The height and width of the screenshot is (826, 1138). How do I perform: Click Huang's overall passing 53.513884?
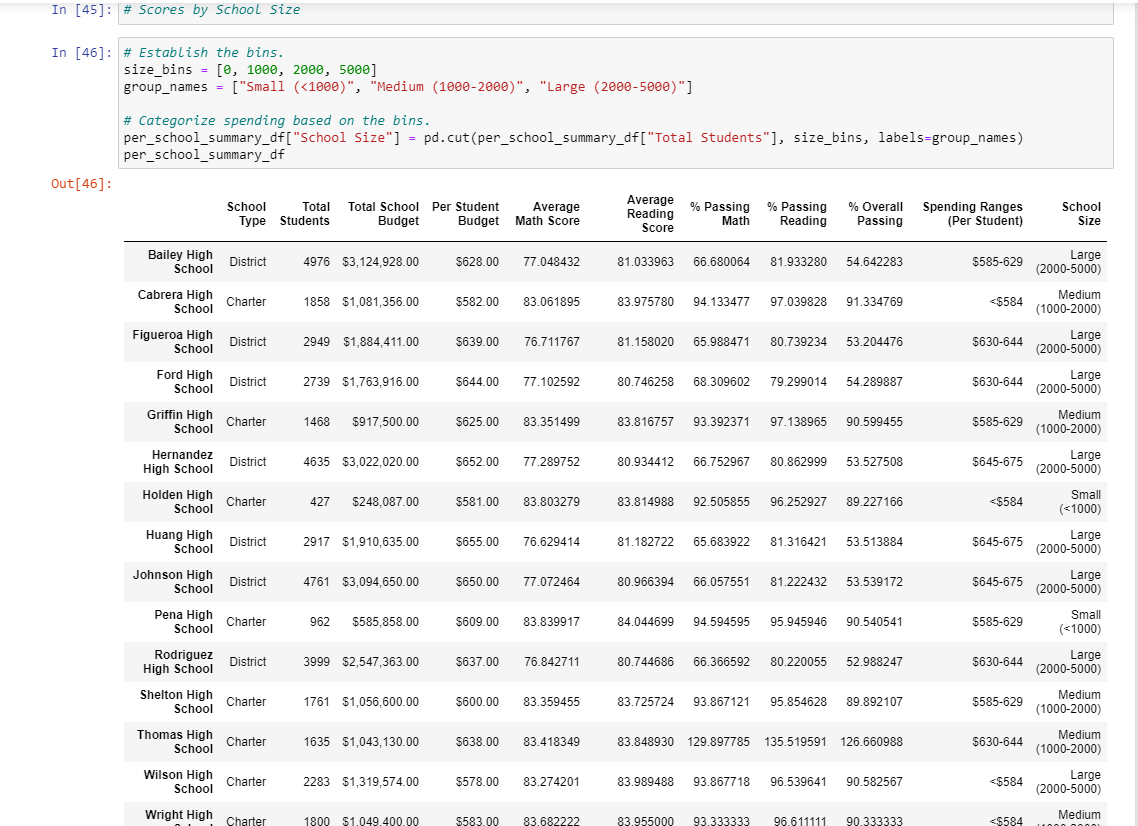pos(875,541)
